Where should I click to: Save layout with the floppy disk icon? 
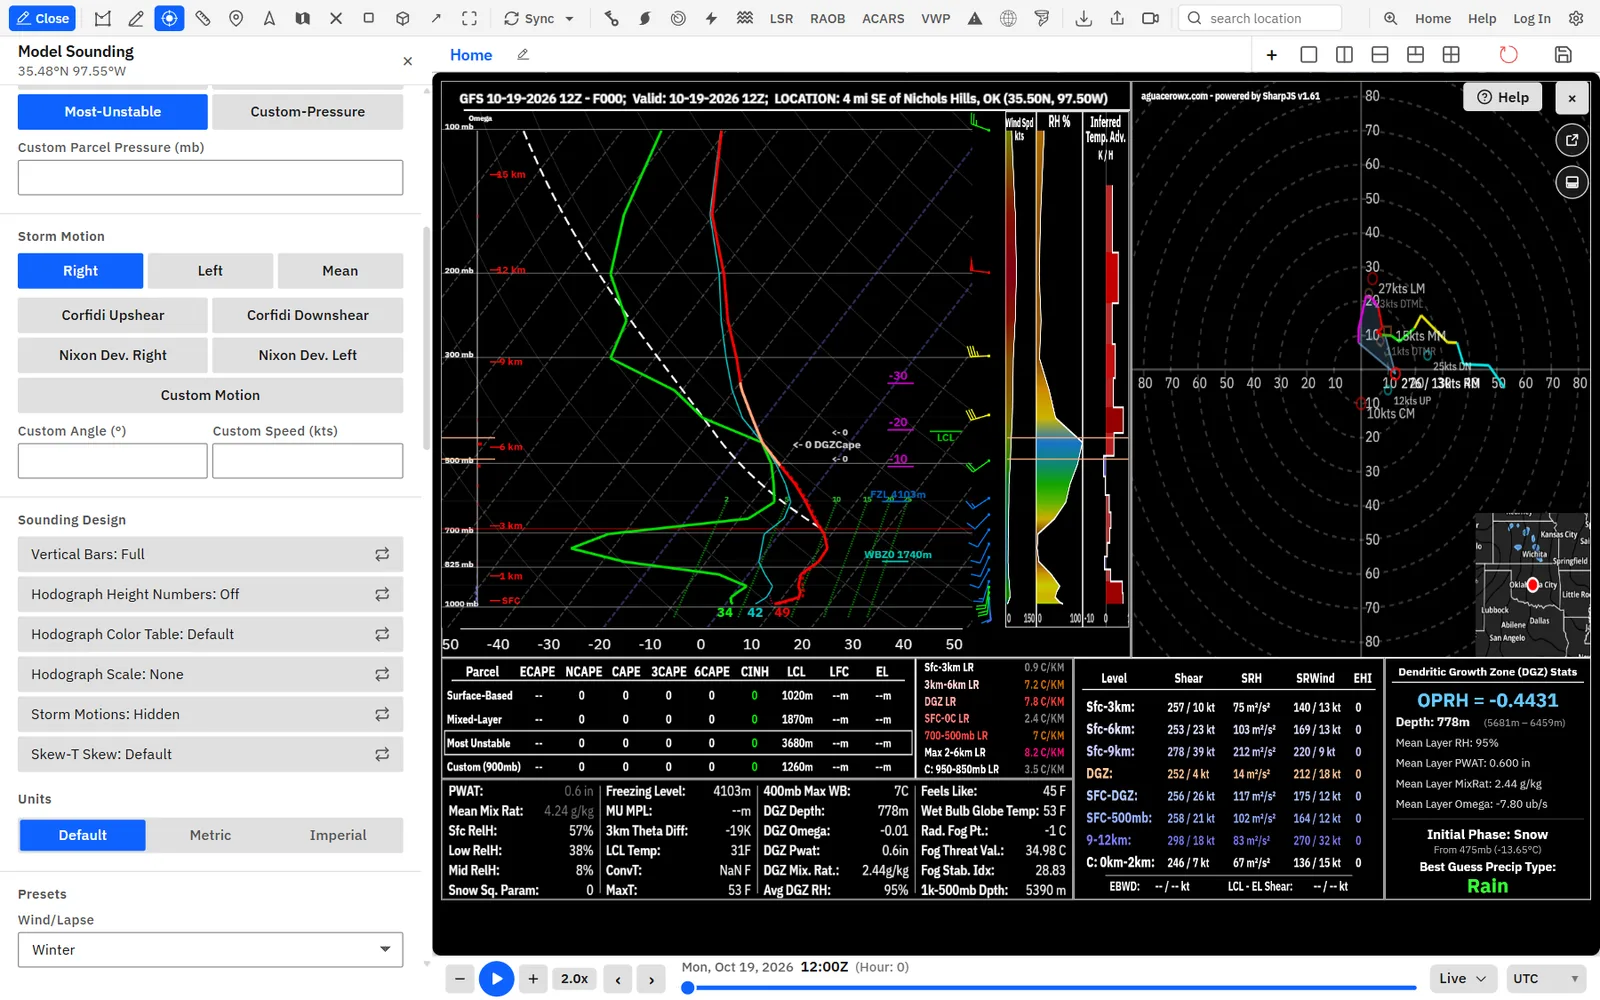(1563, 55)
